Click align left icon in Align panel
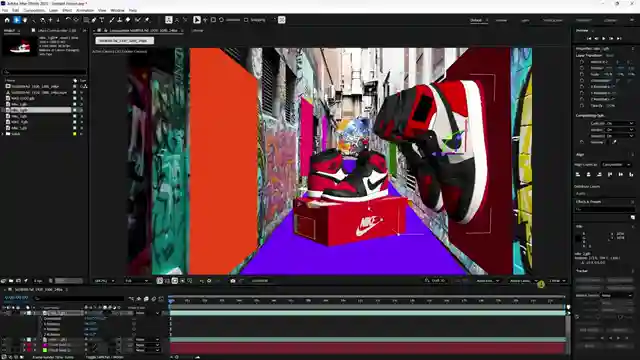Image resolution: width=640 pixels, height=360 pixels. tap(578, 174)
